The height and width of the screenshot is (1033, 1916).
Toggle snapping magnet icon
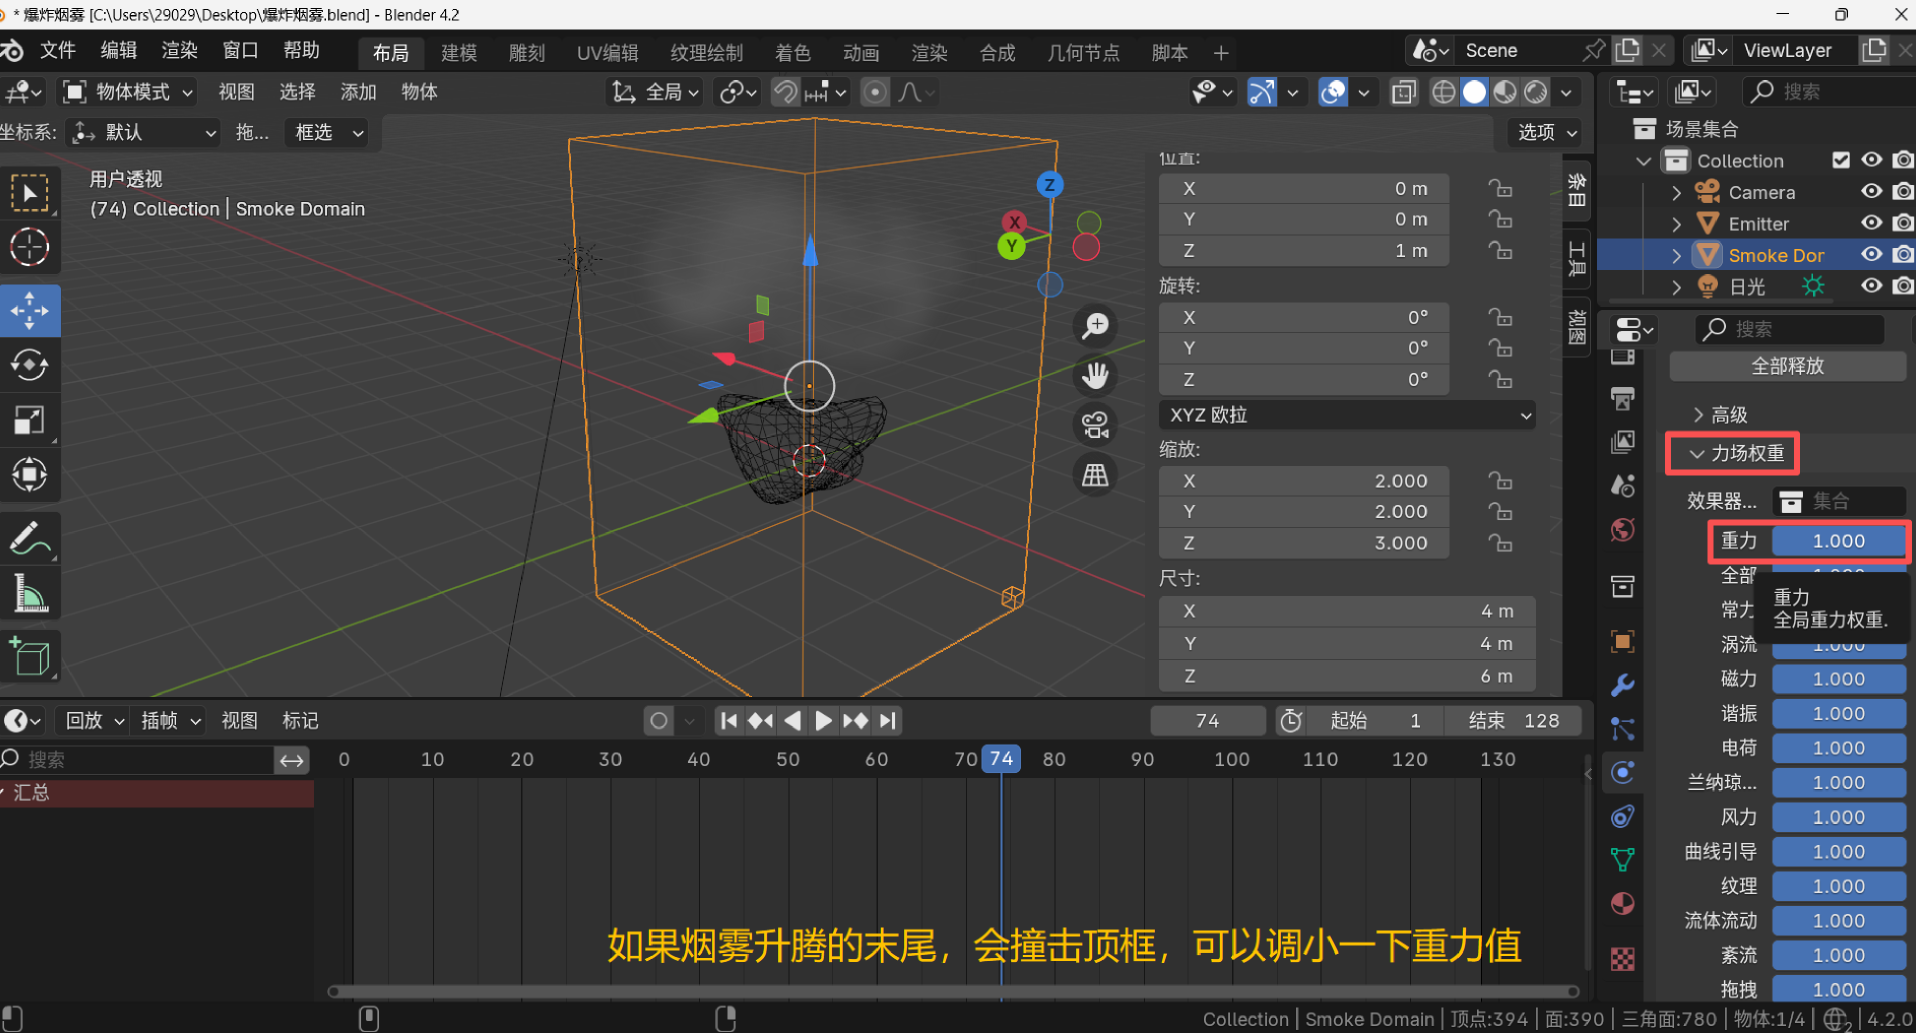[x=786, y=92]
